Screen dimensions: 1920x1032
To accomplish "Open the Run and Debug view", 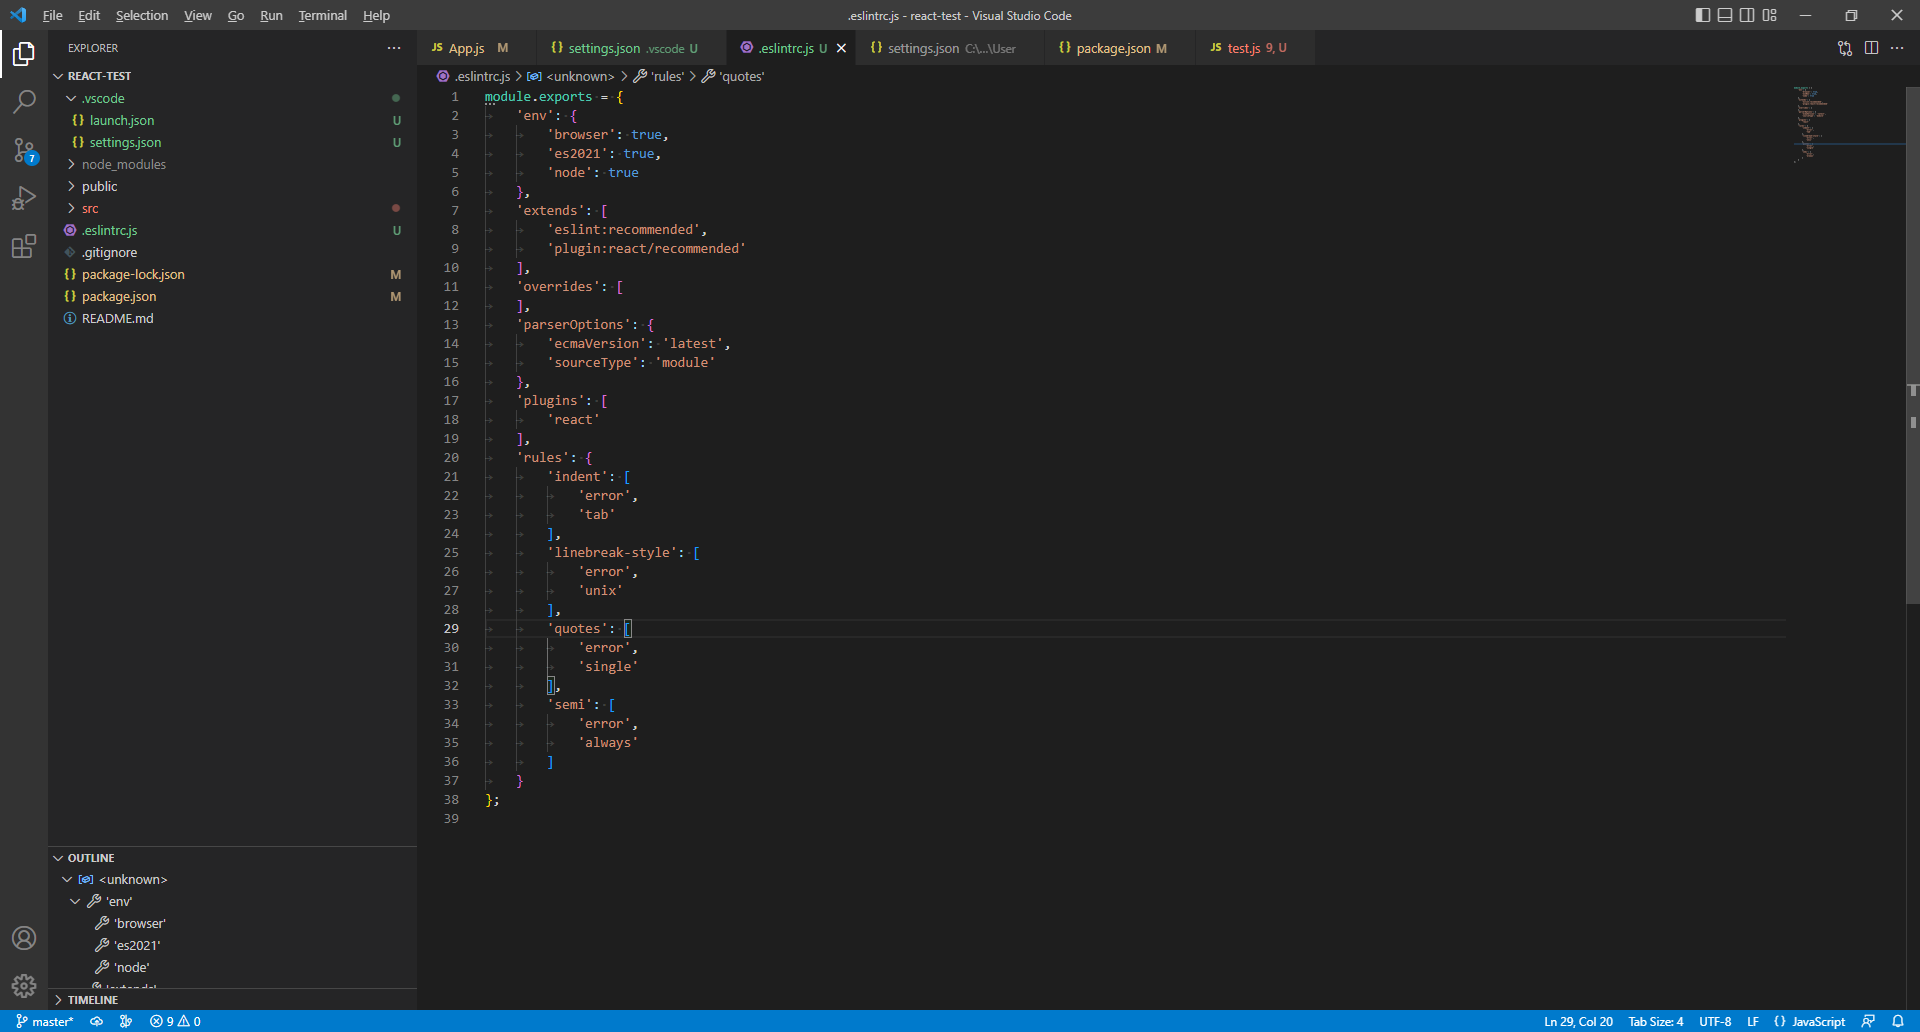I will pyautogui.click(x=24, y=198).
